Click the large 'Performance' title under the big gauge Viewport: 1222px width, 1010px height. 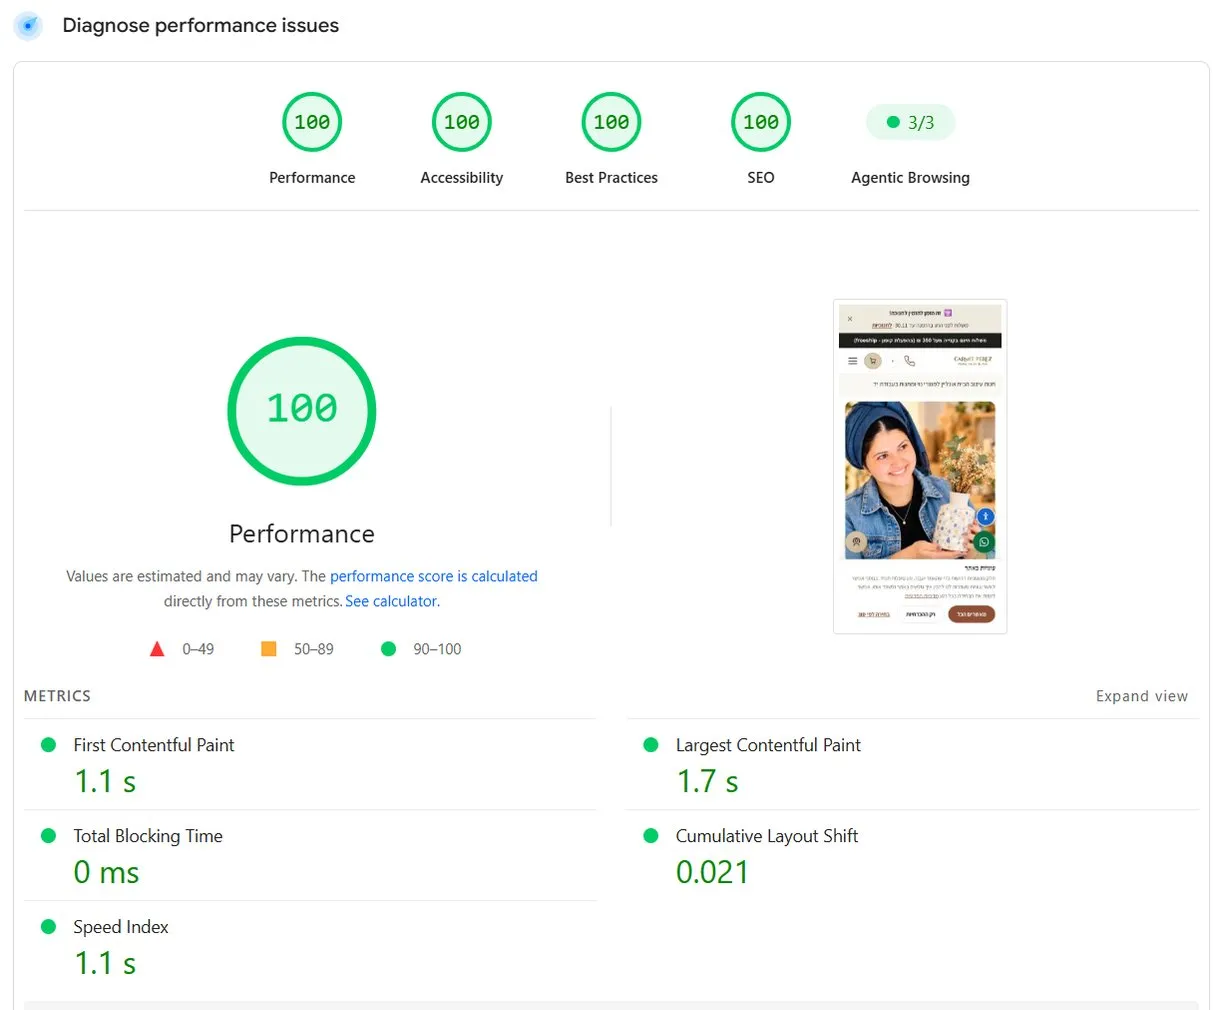tap(302, 534)
